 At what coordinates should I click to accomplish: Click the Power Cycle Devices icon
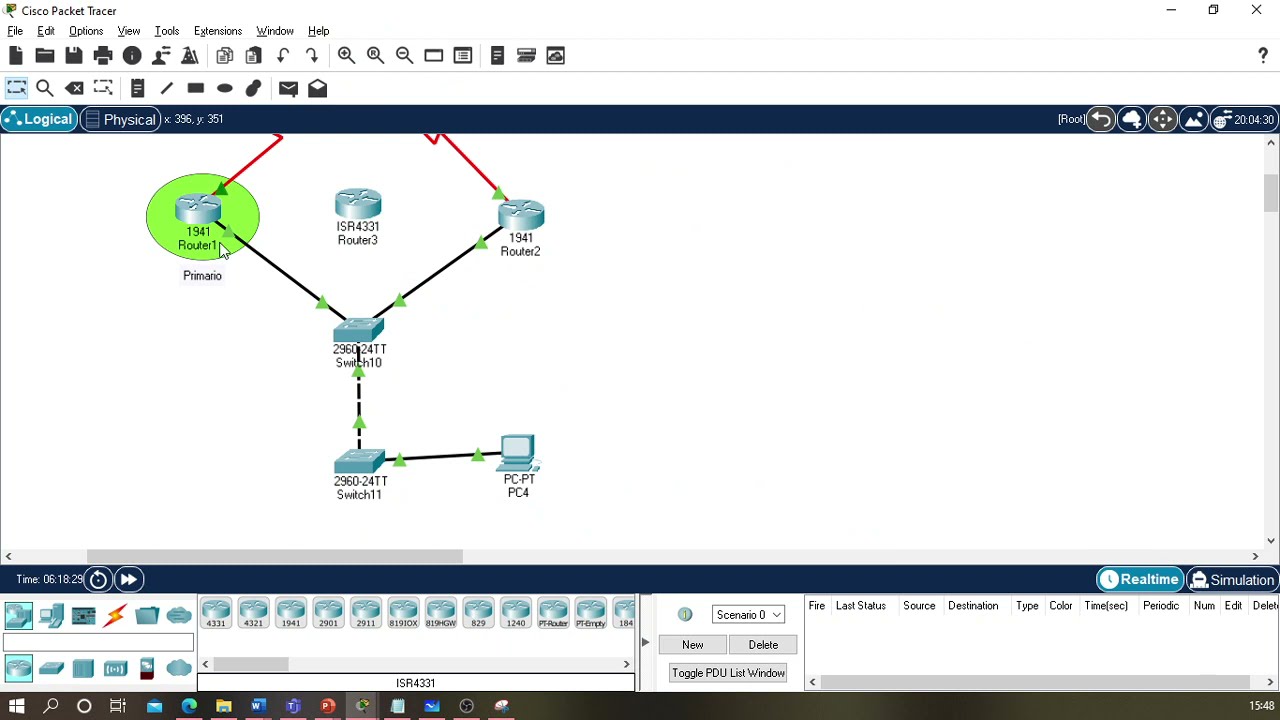[x=98, y=579]
